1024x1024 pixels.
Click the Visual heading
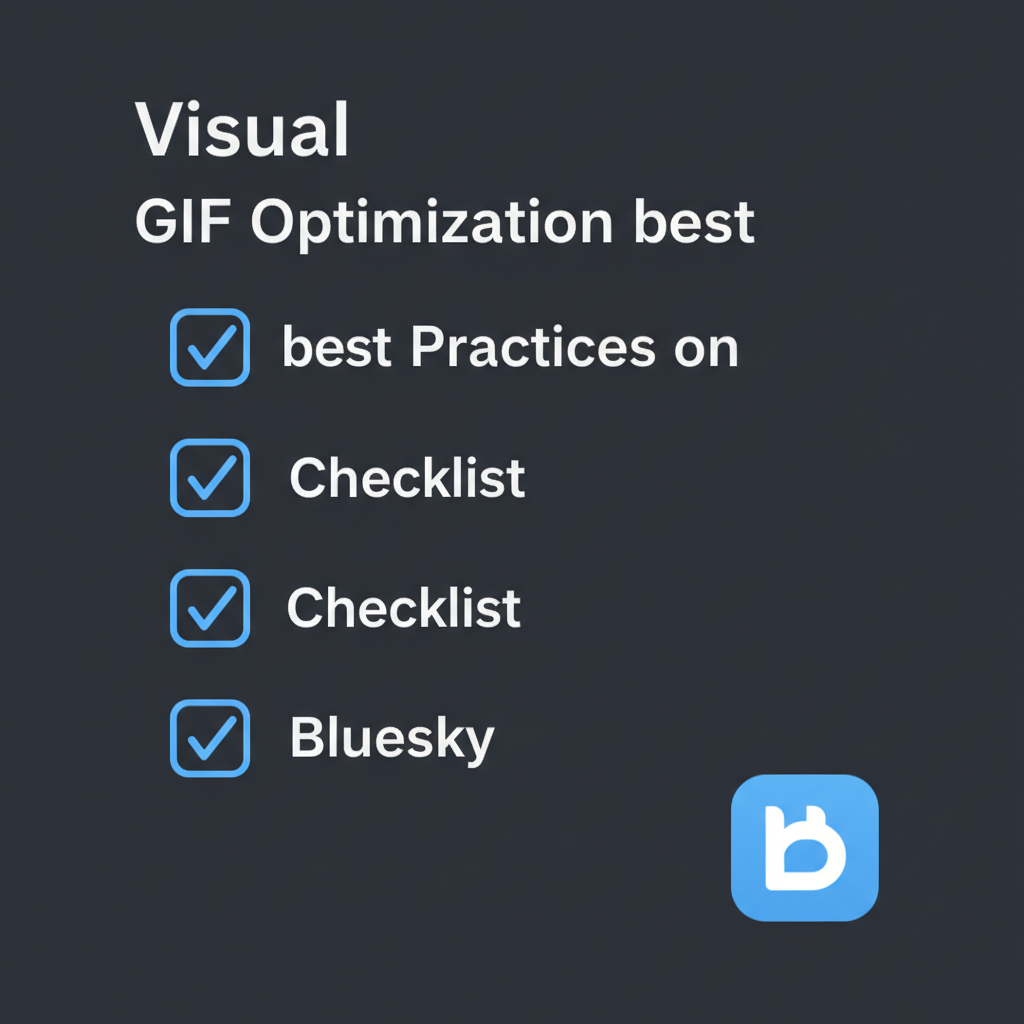pyautogui.click(x=242, y=129)
